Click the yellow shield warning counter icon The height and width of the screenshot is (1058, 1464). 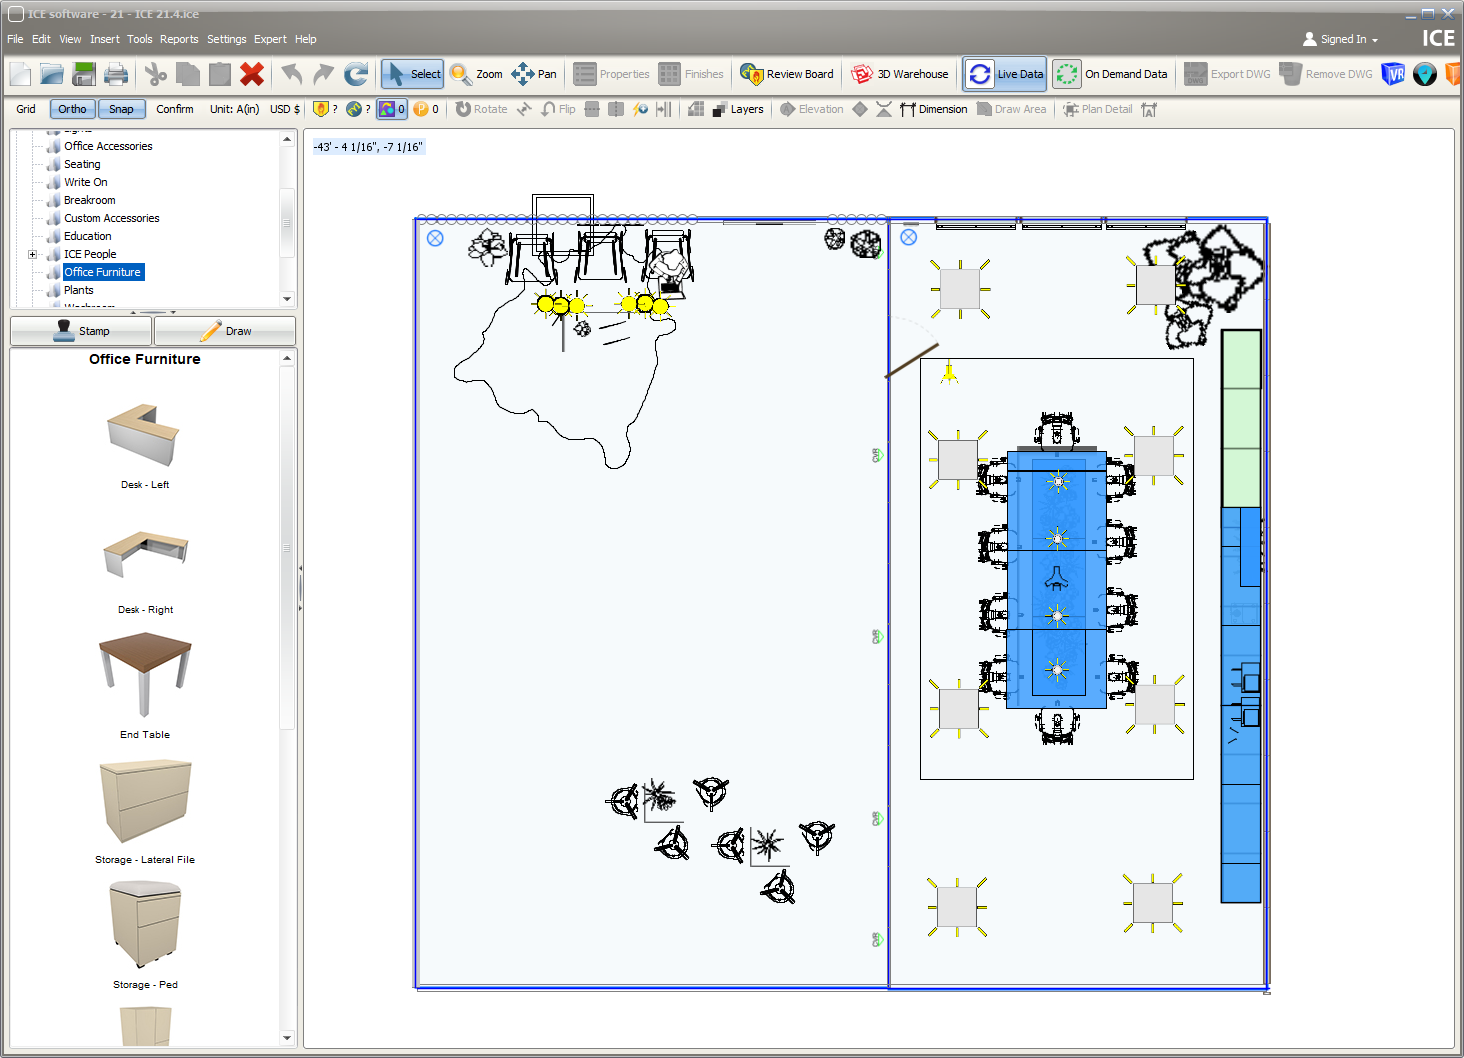(321, 109)
